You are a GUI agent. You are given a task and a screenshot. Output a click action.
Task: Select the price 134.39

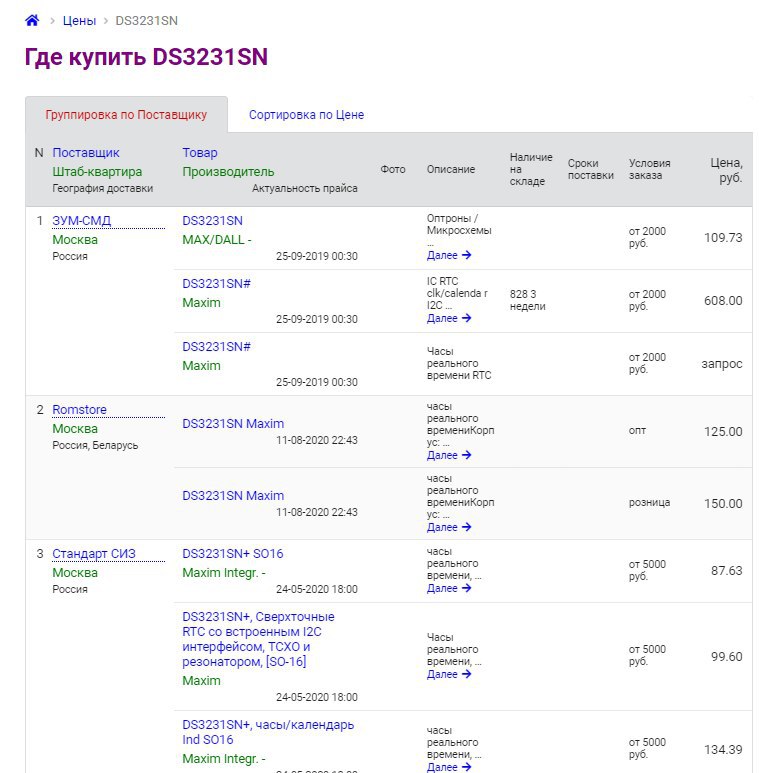click(723, 750)
